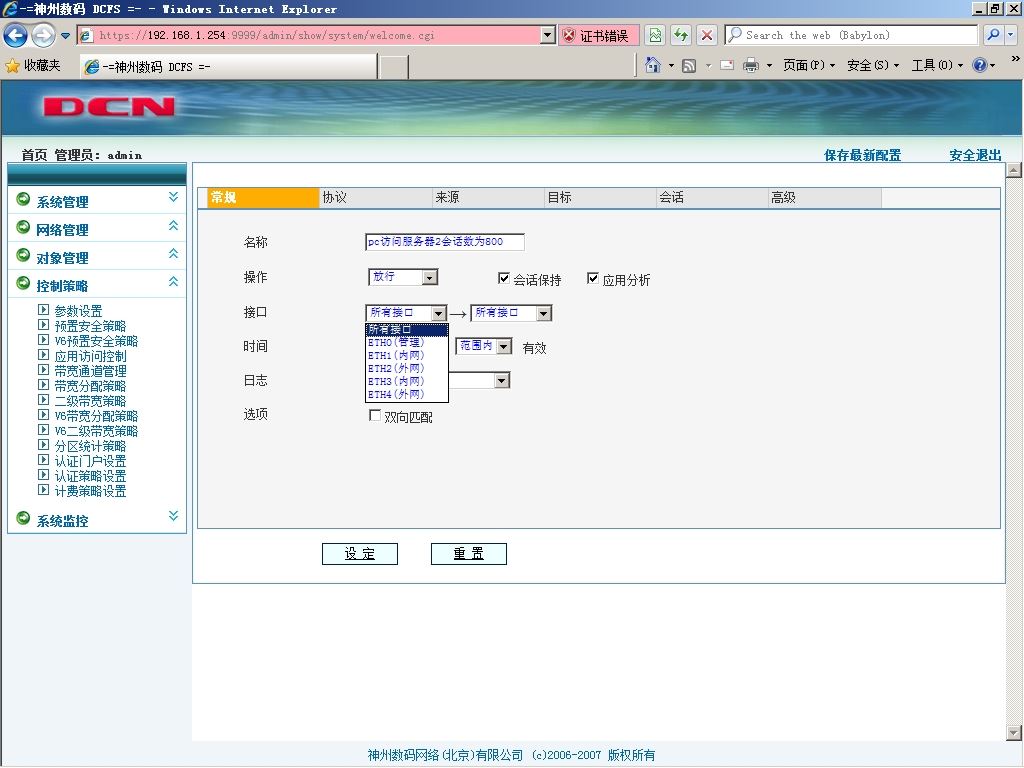This screenshot has height=768, width=1024.
Task: Open the destination 所有接口 dropdown
Action: [x=511, y=313]
